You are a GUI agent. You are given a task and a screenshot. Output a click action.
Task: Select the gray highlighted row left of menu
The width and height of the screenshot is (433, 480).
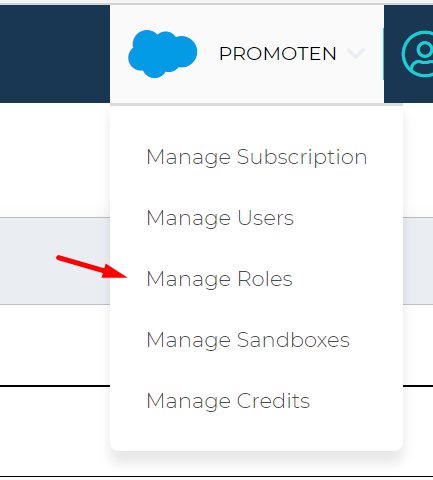pyautogui.click(x=55, y=261)
